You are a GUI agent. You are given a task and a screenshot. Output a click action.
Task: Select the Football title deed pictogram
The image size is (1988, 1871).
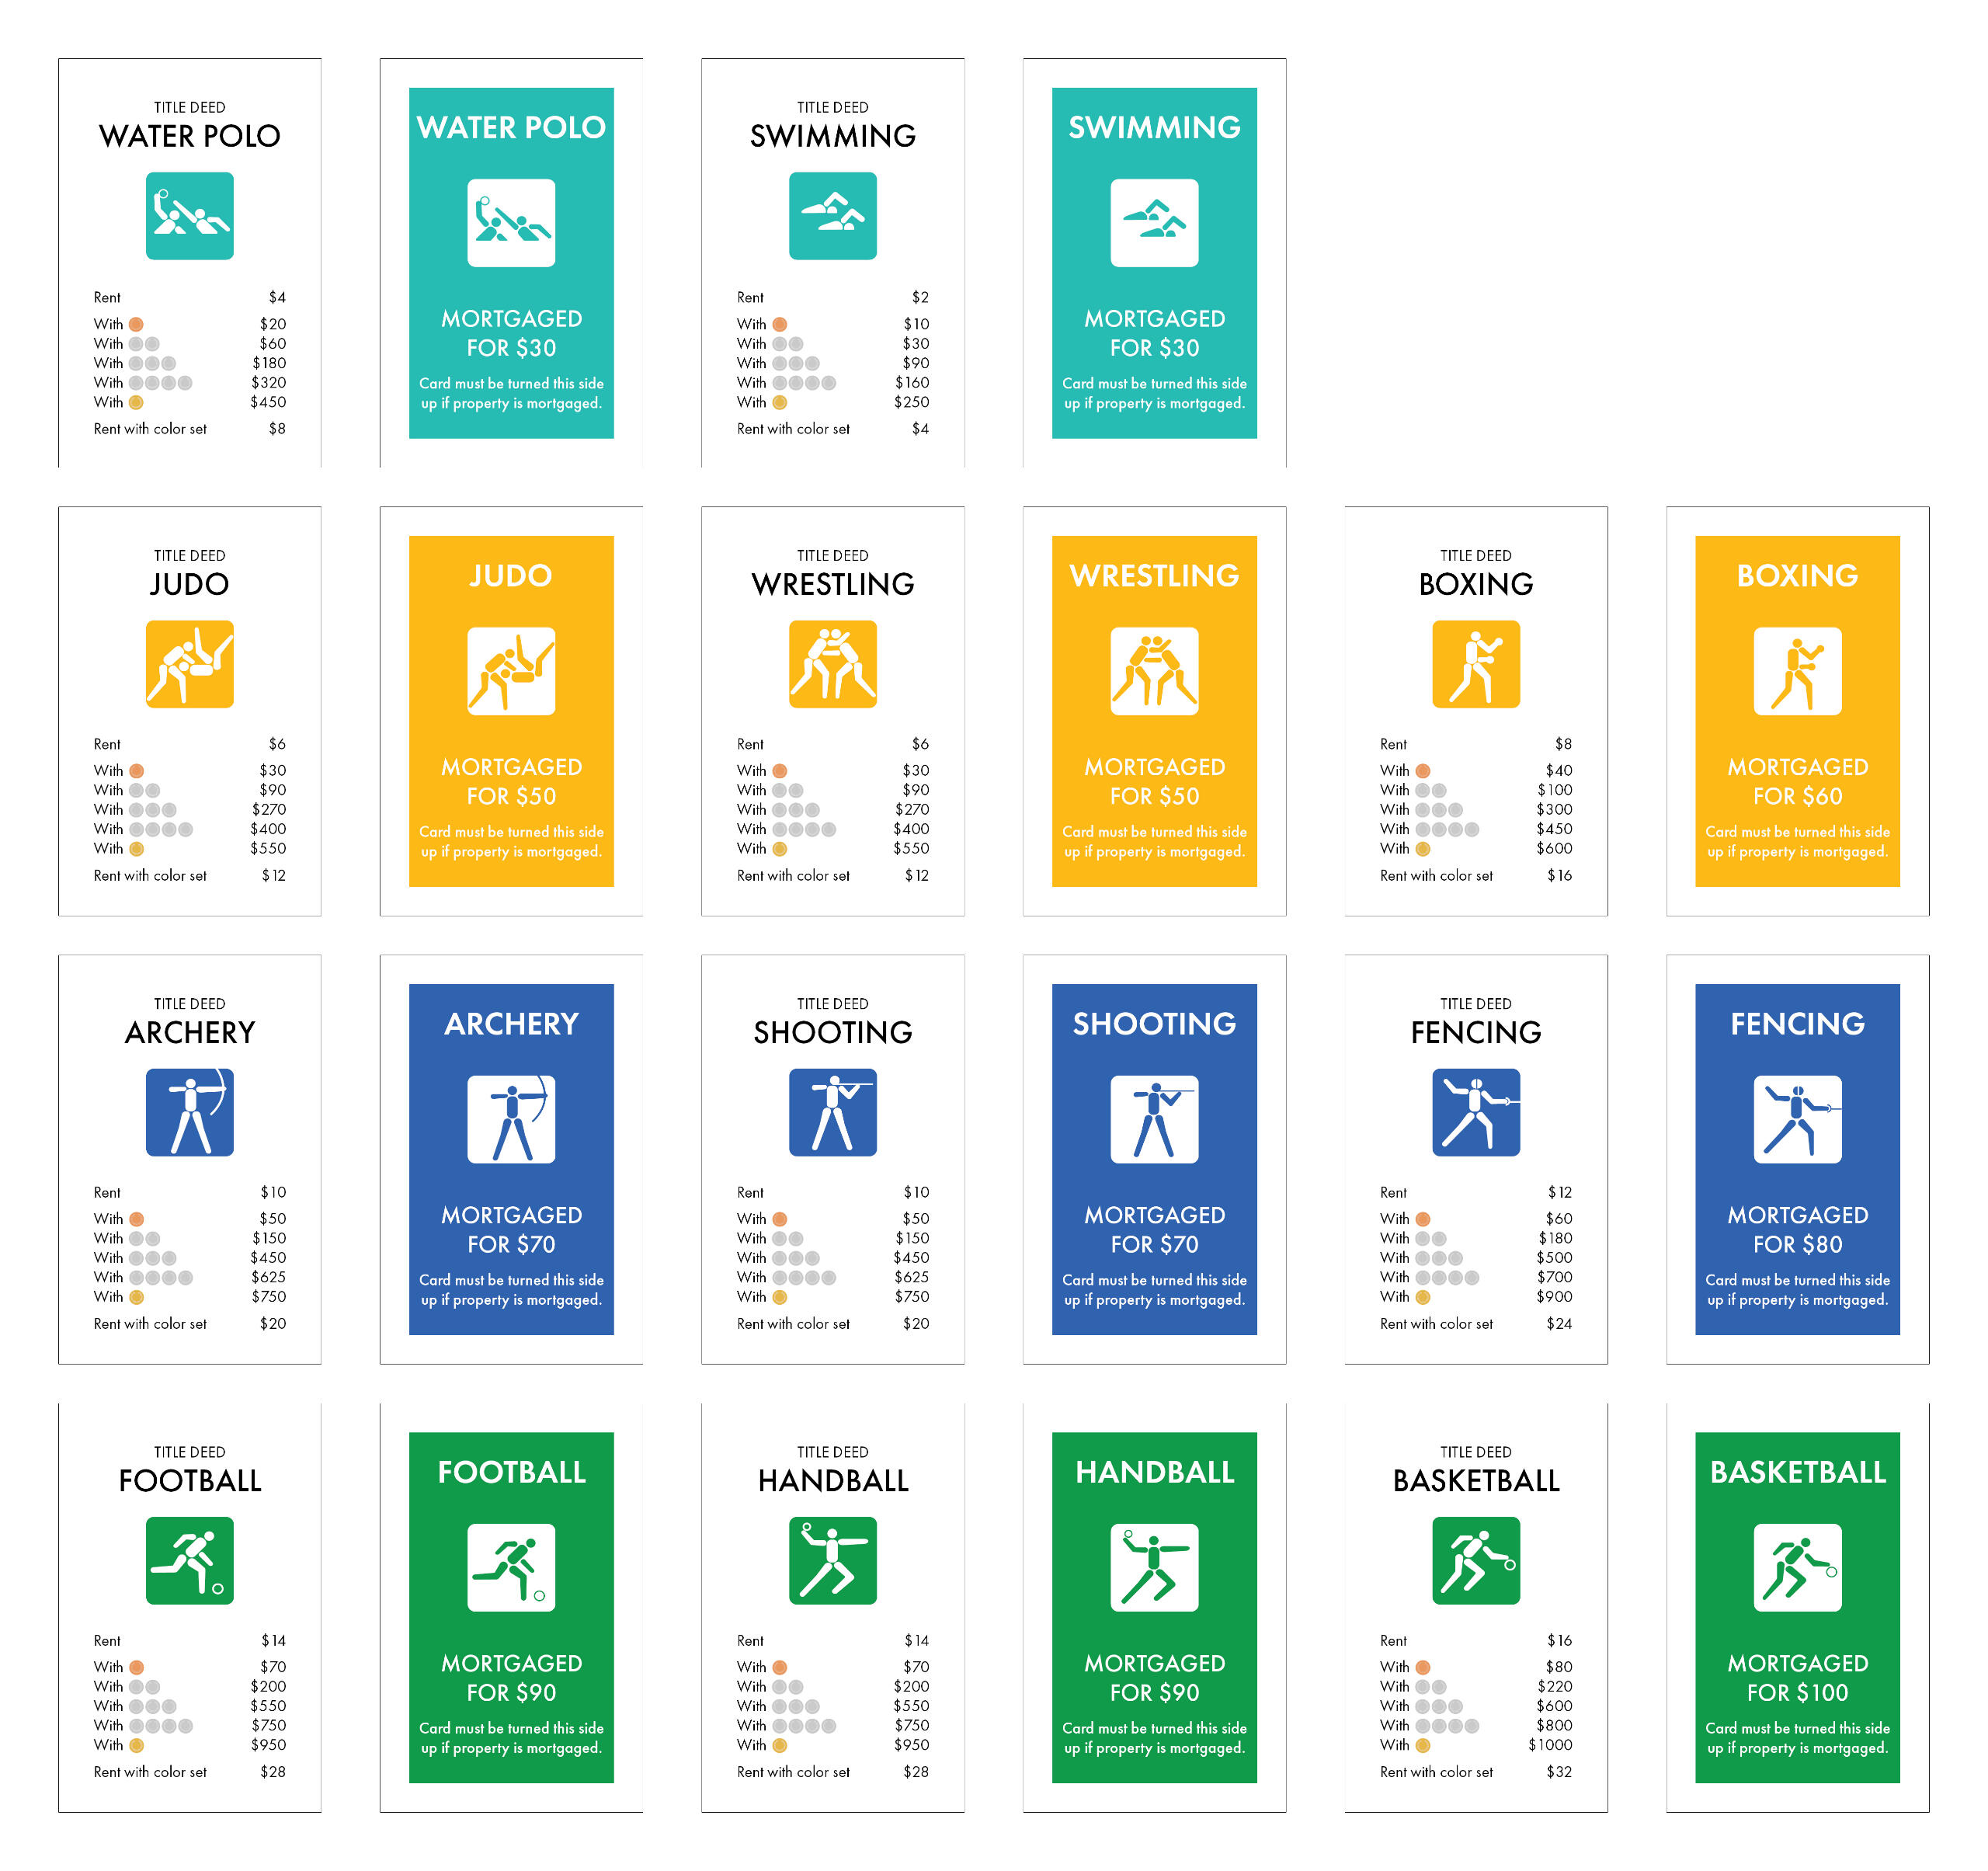189,1560
